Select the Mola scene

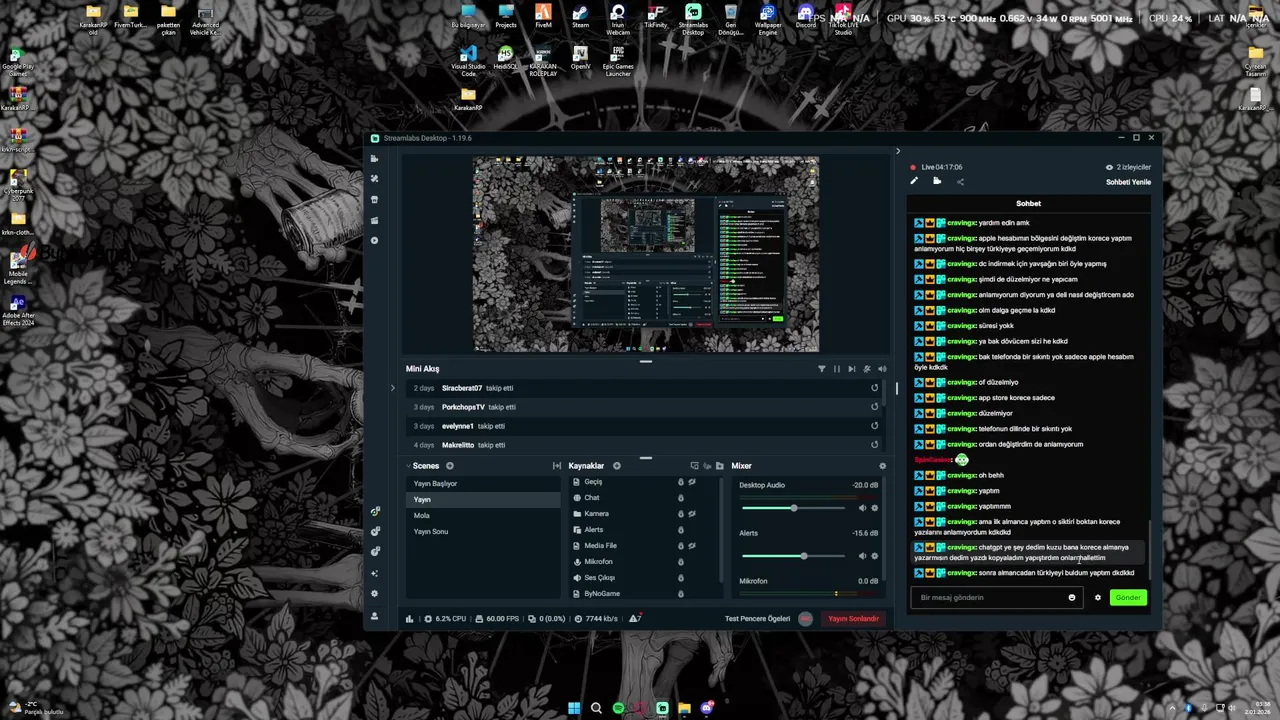click(483, 516)
